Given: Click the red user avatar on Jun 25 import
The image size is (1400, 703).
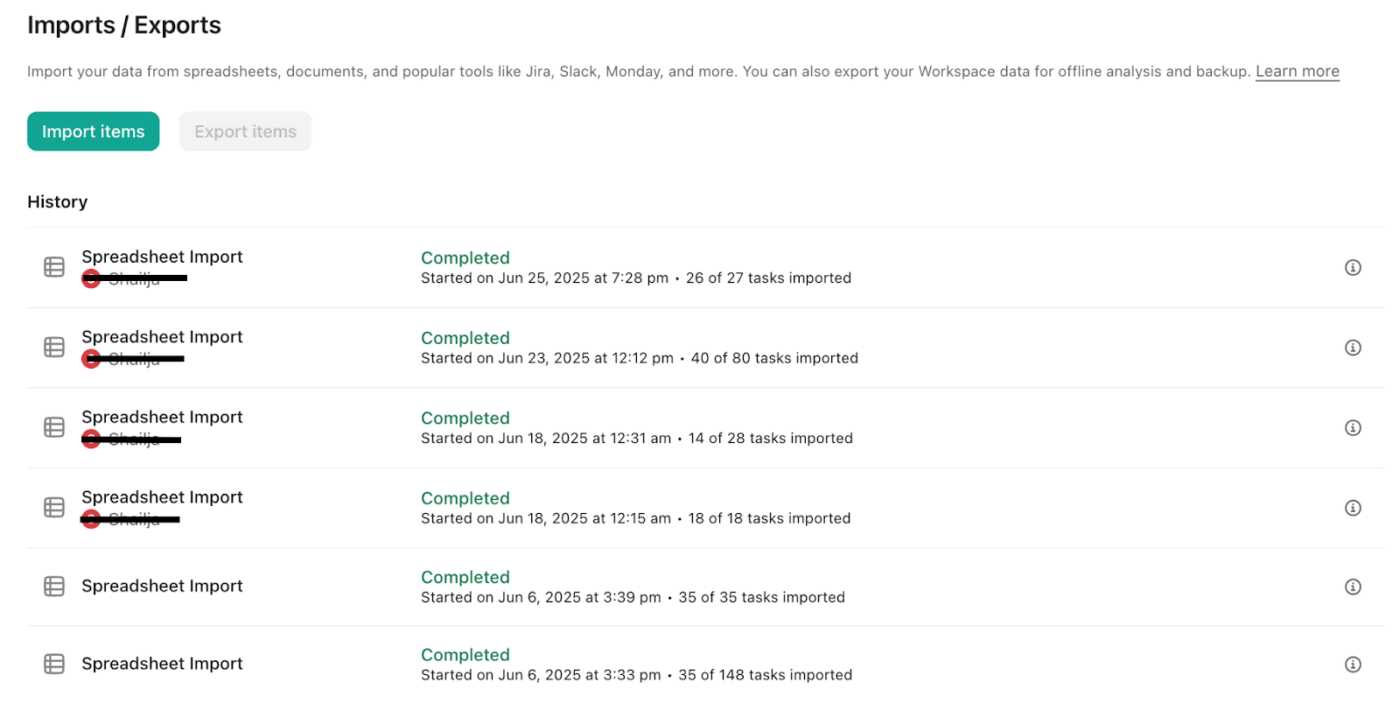Looking at the screenshot, I should 91,278.
